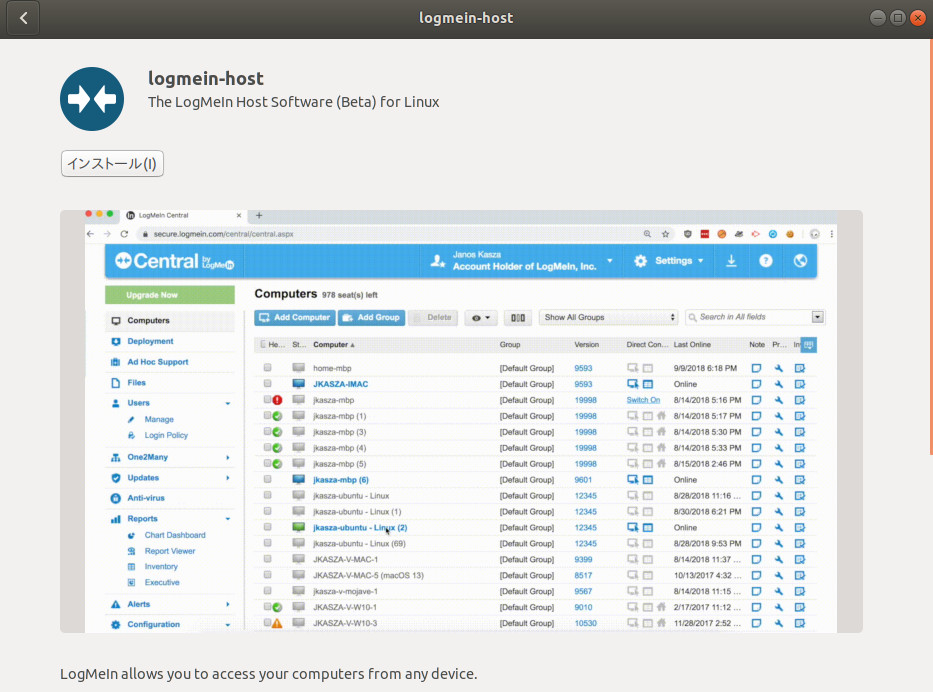Select the Inventory report icon
933x692 pixels.
[131, 565]
